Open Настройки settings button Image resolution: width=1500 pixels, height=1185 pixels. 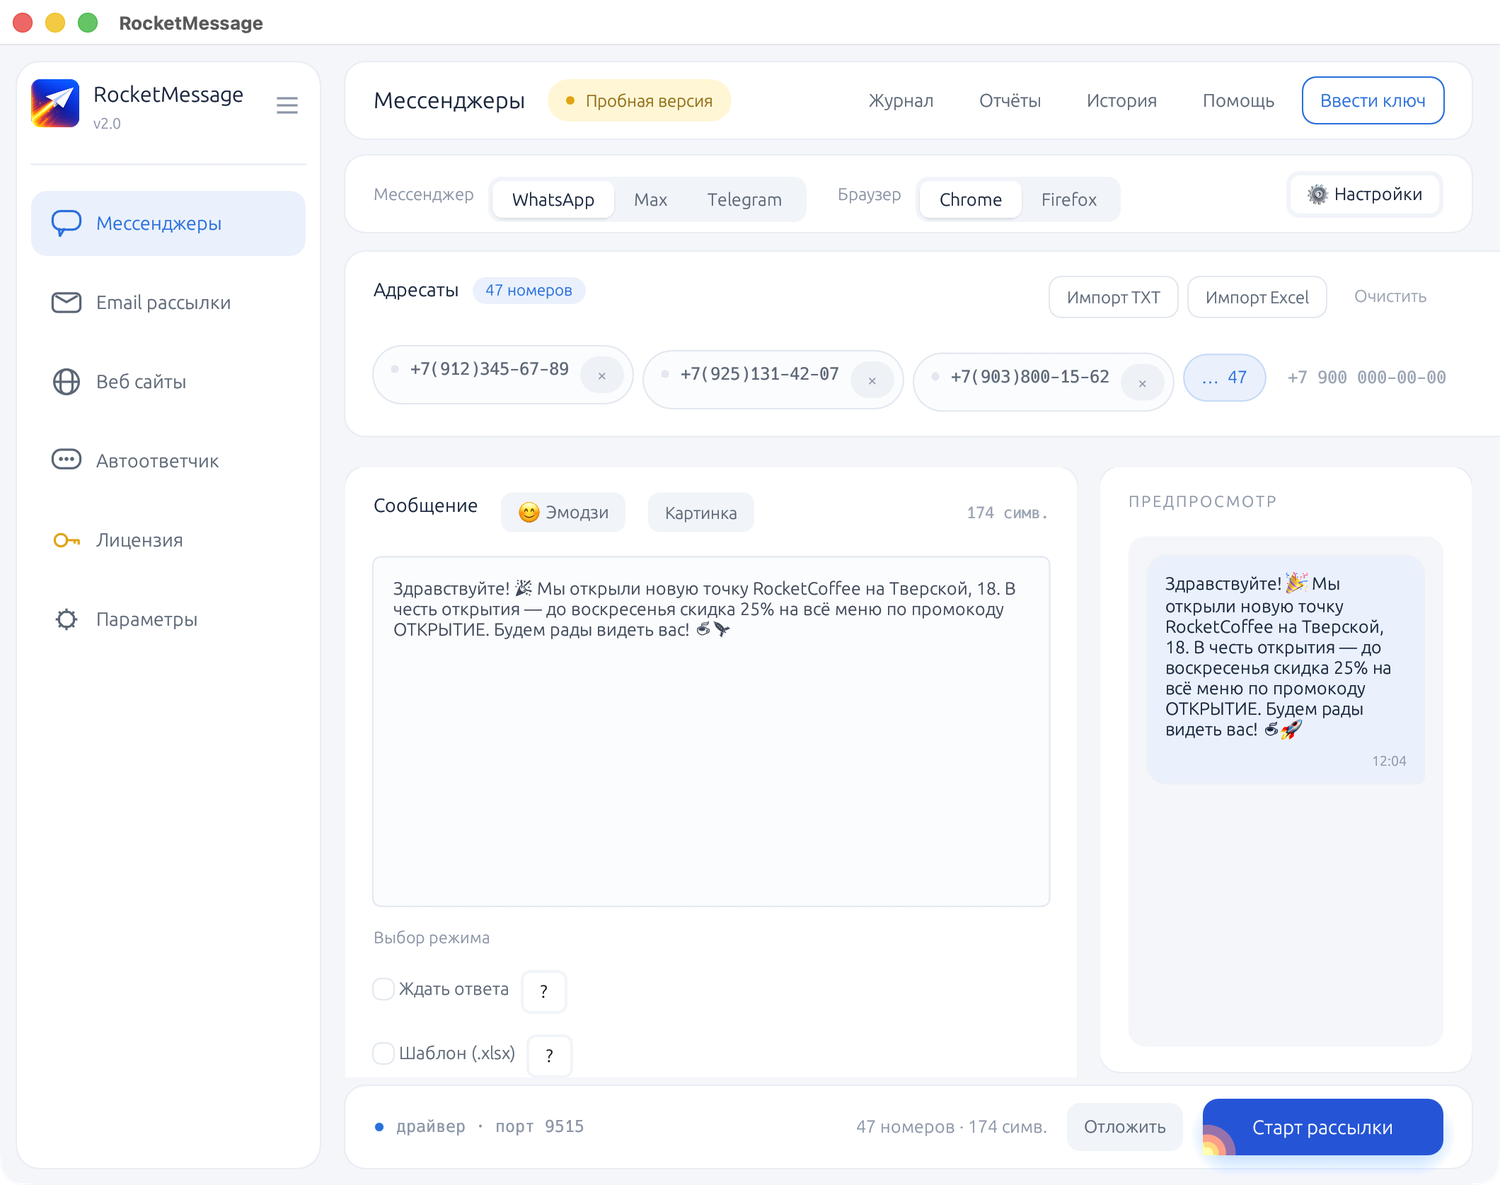[x=1364, y=194]
